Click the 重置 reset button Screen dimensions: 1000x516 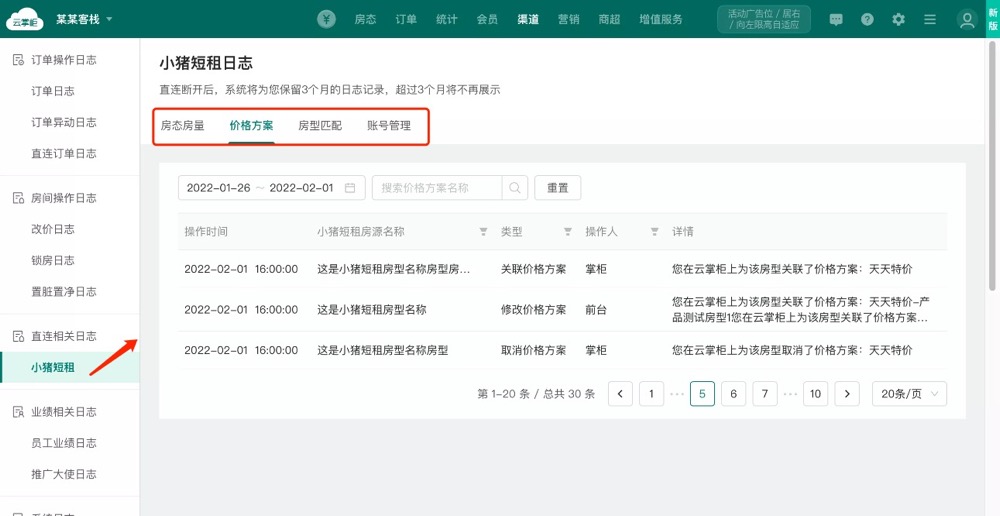pyautogui.click(x=557, y=188)
